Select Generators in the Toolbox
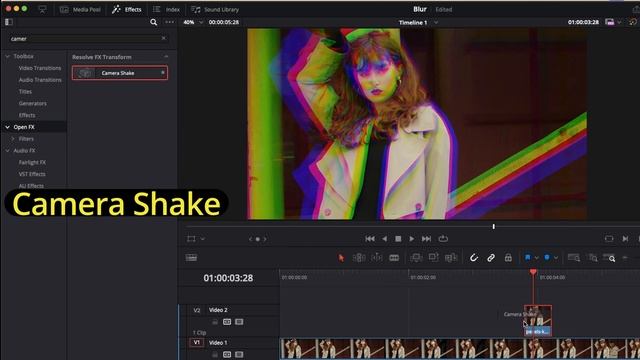640x360 pixels. pos(32,104)
